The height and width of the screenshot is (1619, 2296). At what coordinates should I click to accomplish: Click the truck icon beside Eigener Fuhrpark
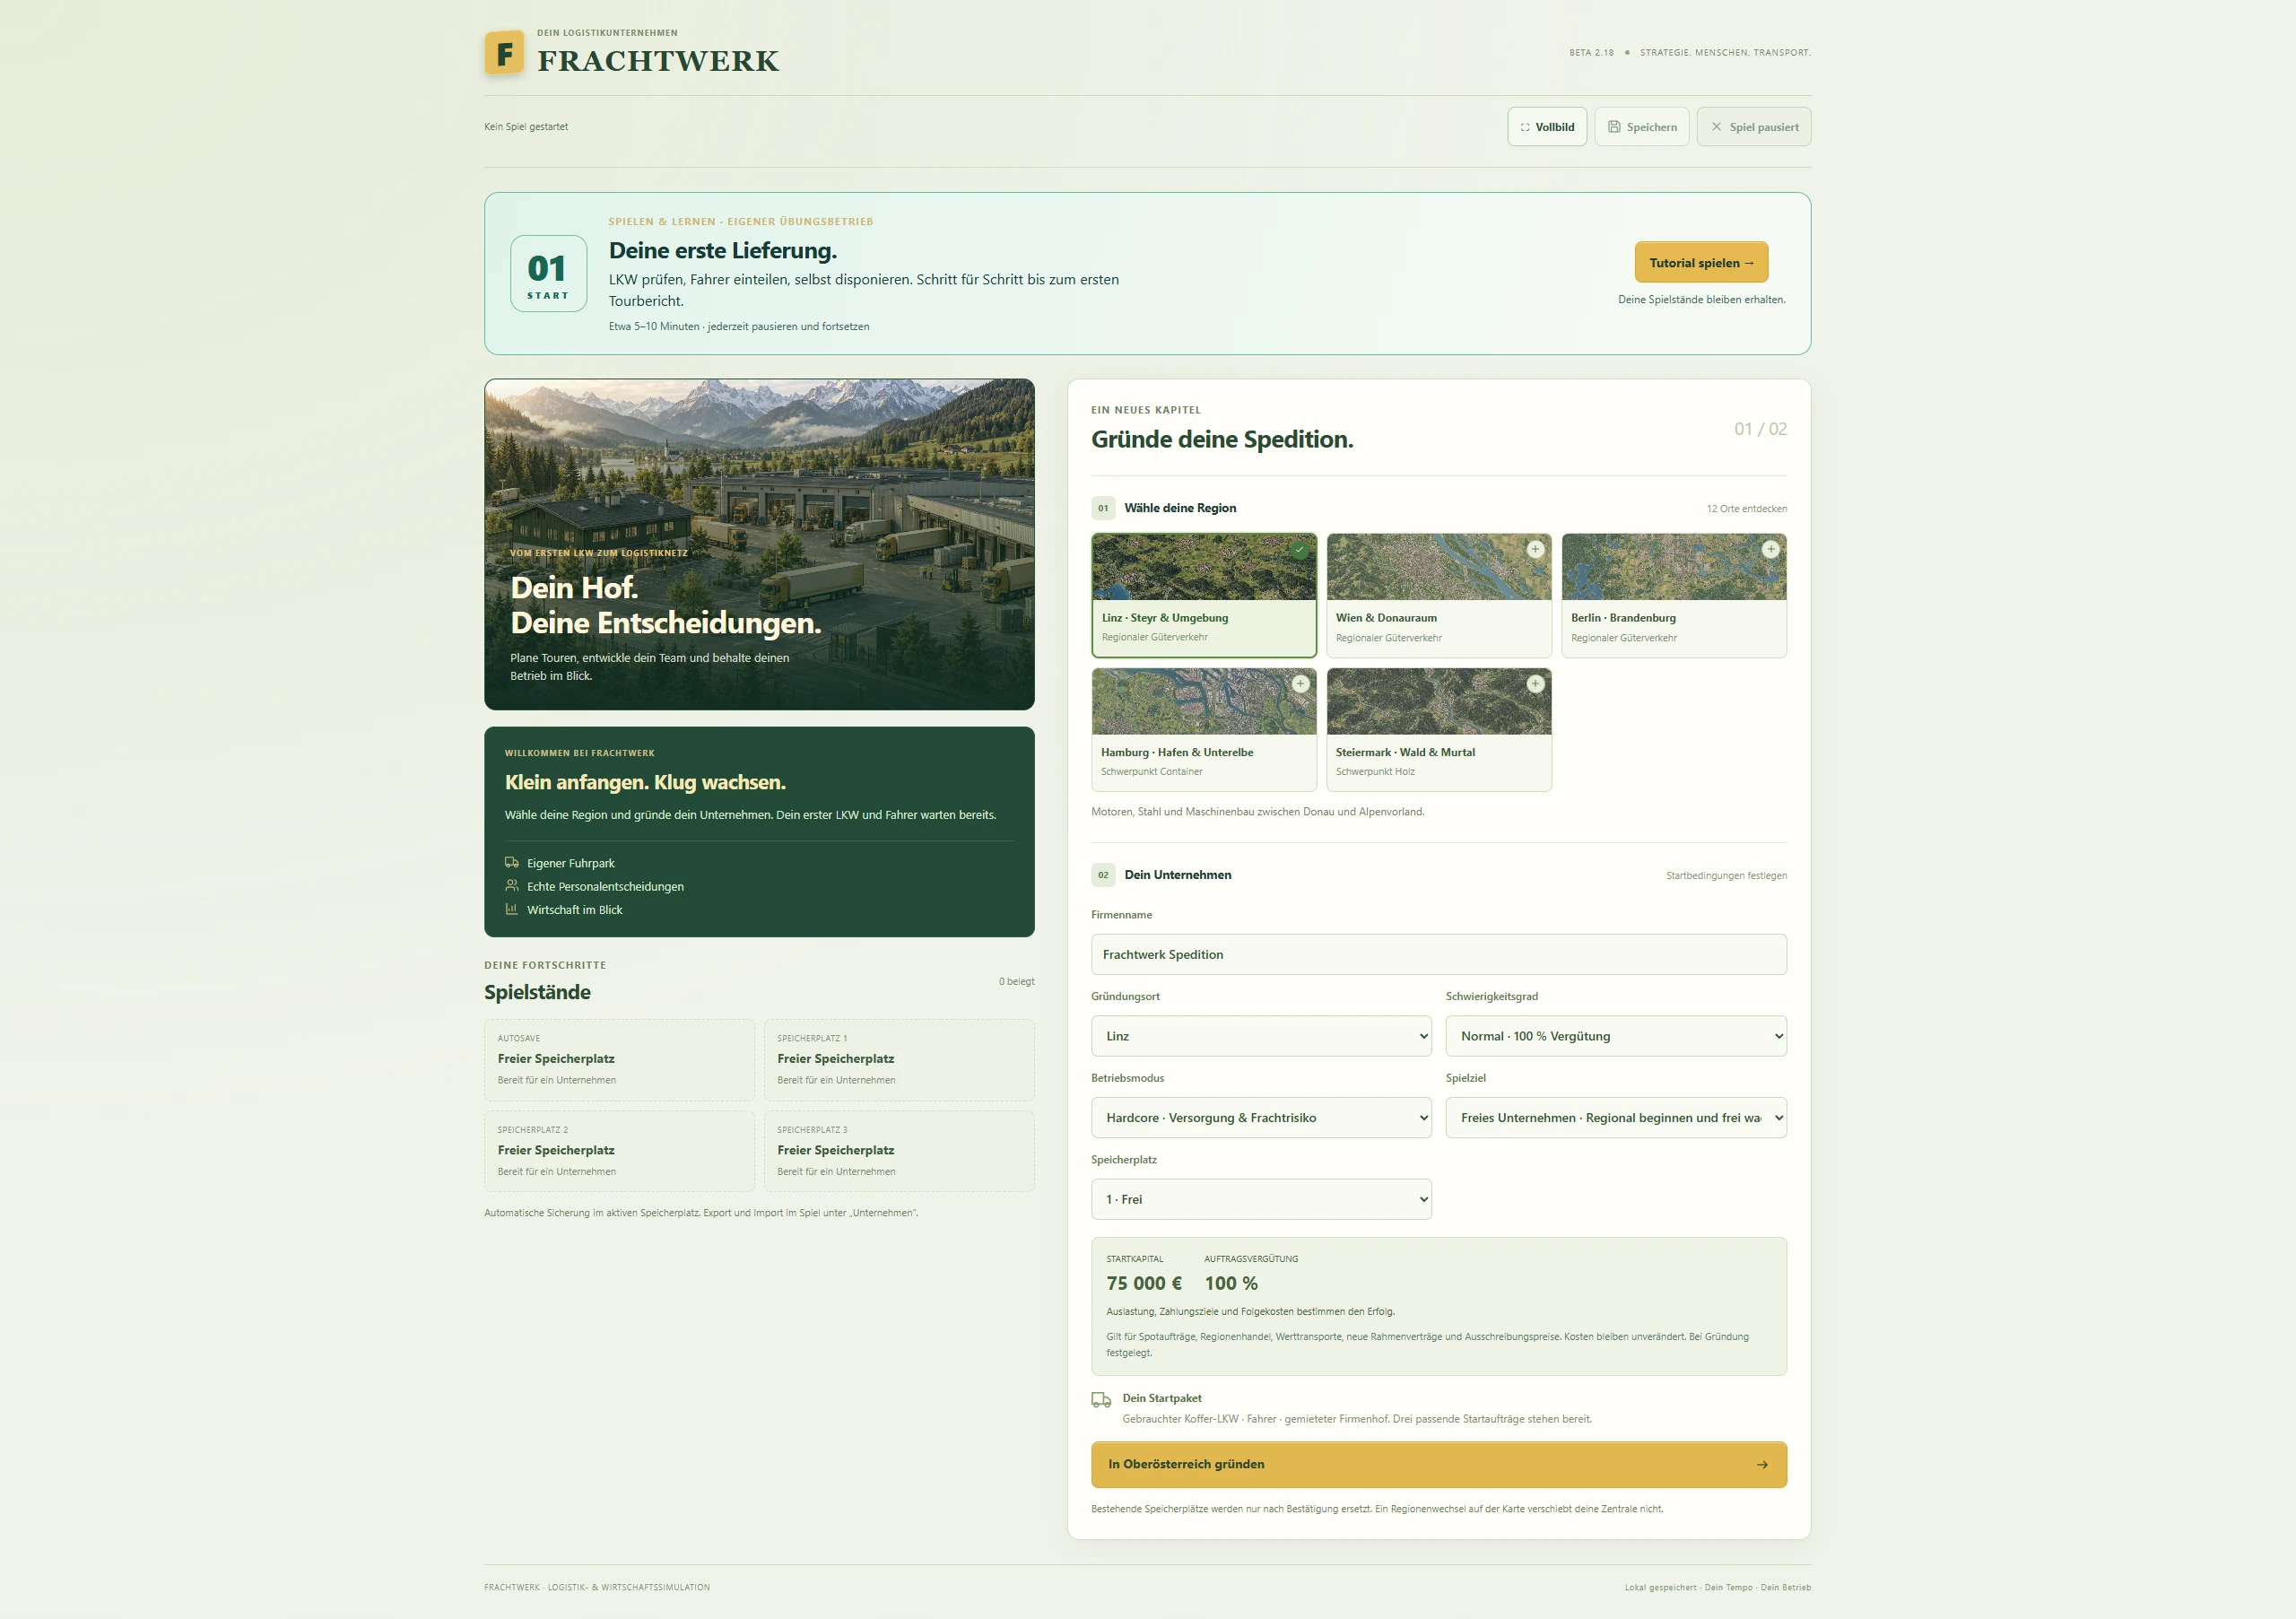pyautogui.click(x=512, y=863)
